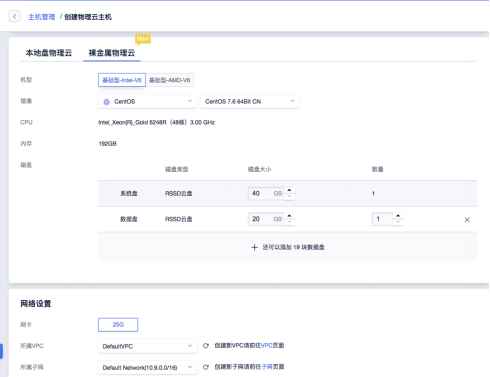Open the 主机管理 breadcrumb link
Image resolution: width=490 pixels, height=378 pixels.
click(42, 17)
